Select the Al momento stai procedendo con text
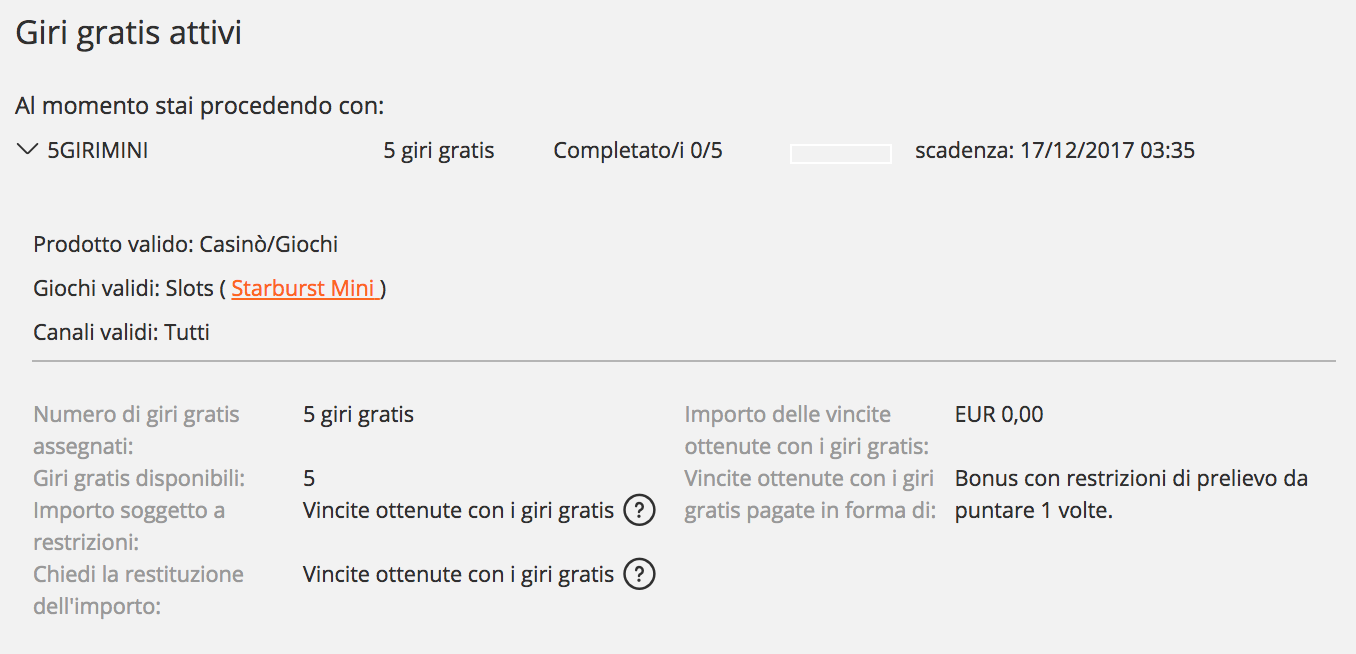This screenshot has width=1356, height=654. 200,106
